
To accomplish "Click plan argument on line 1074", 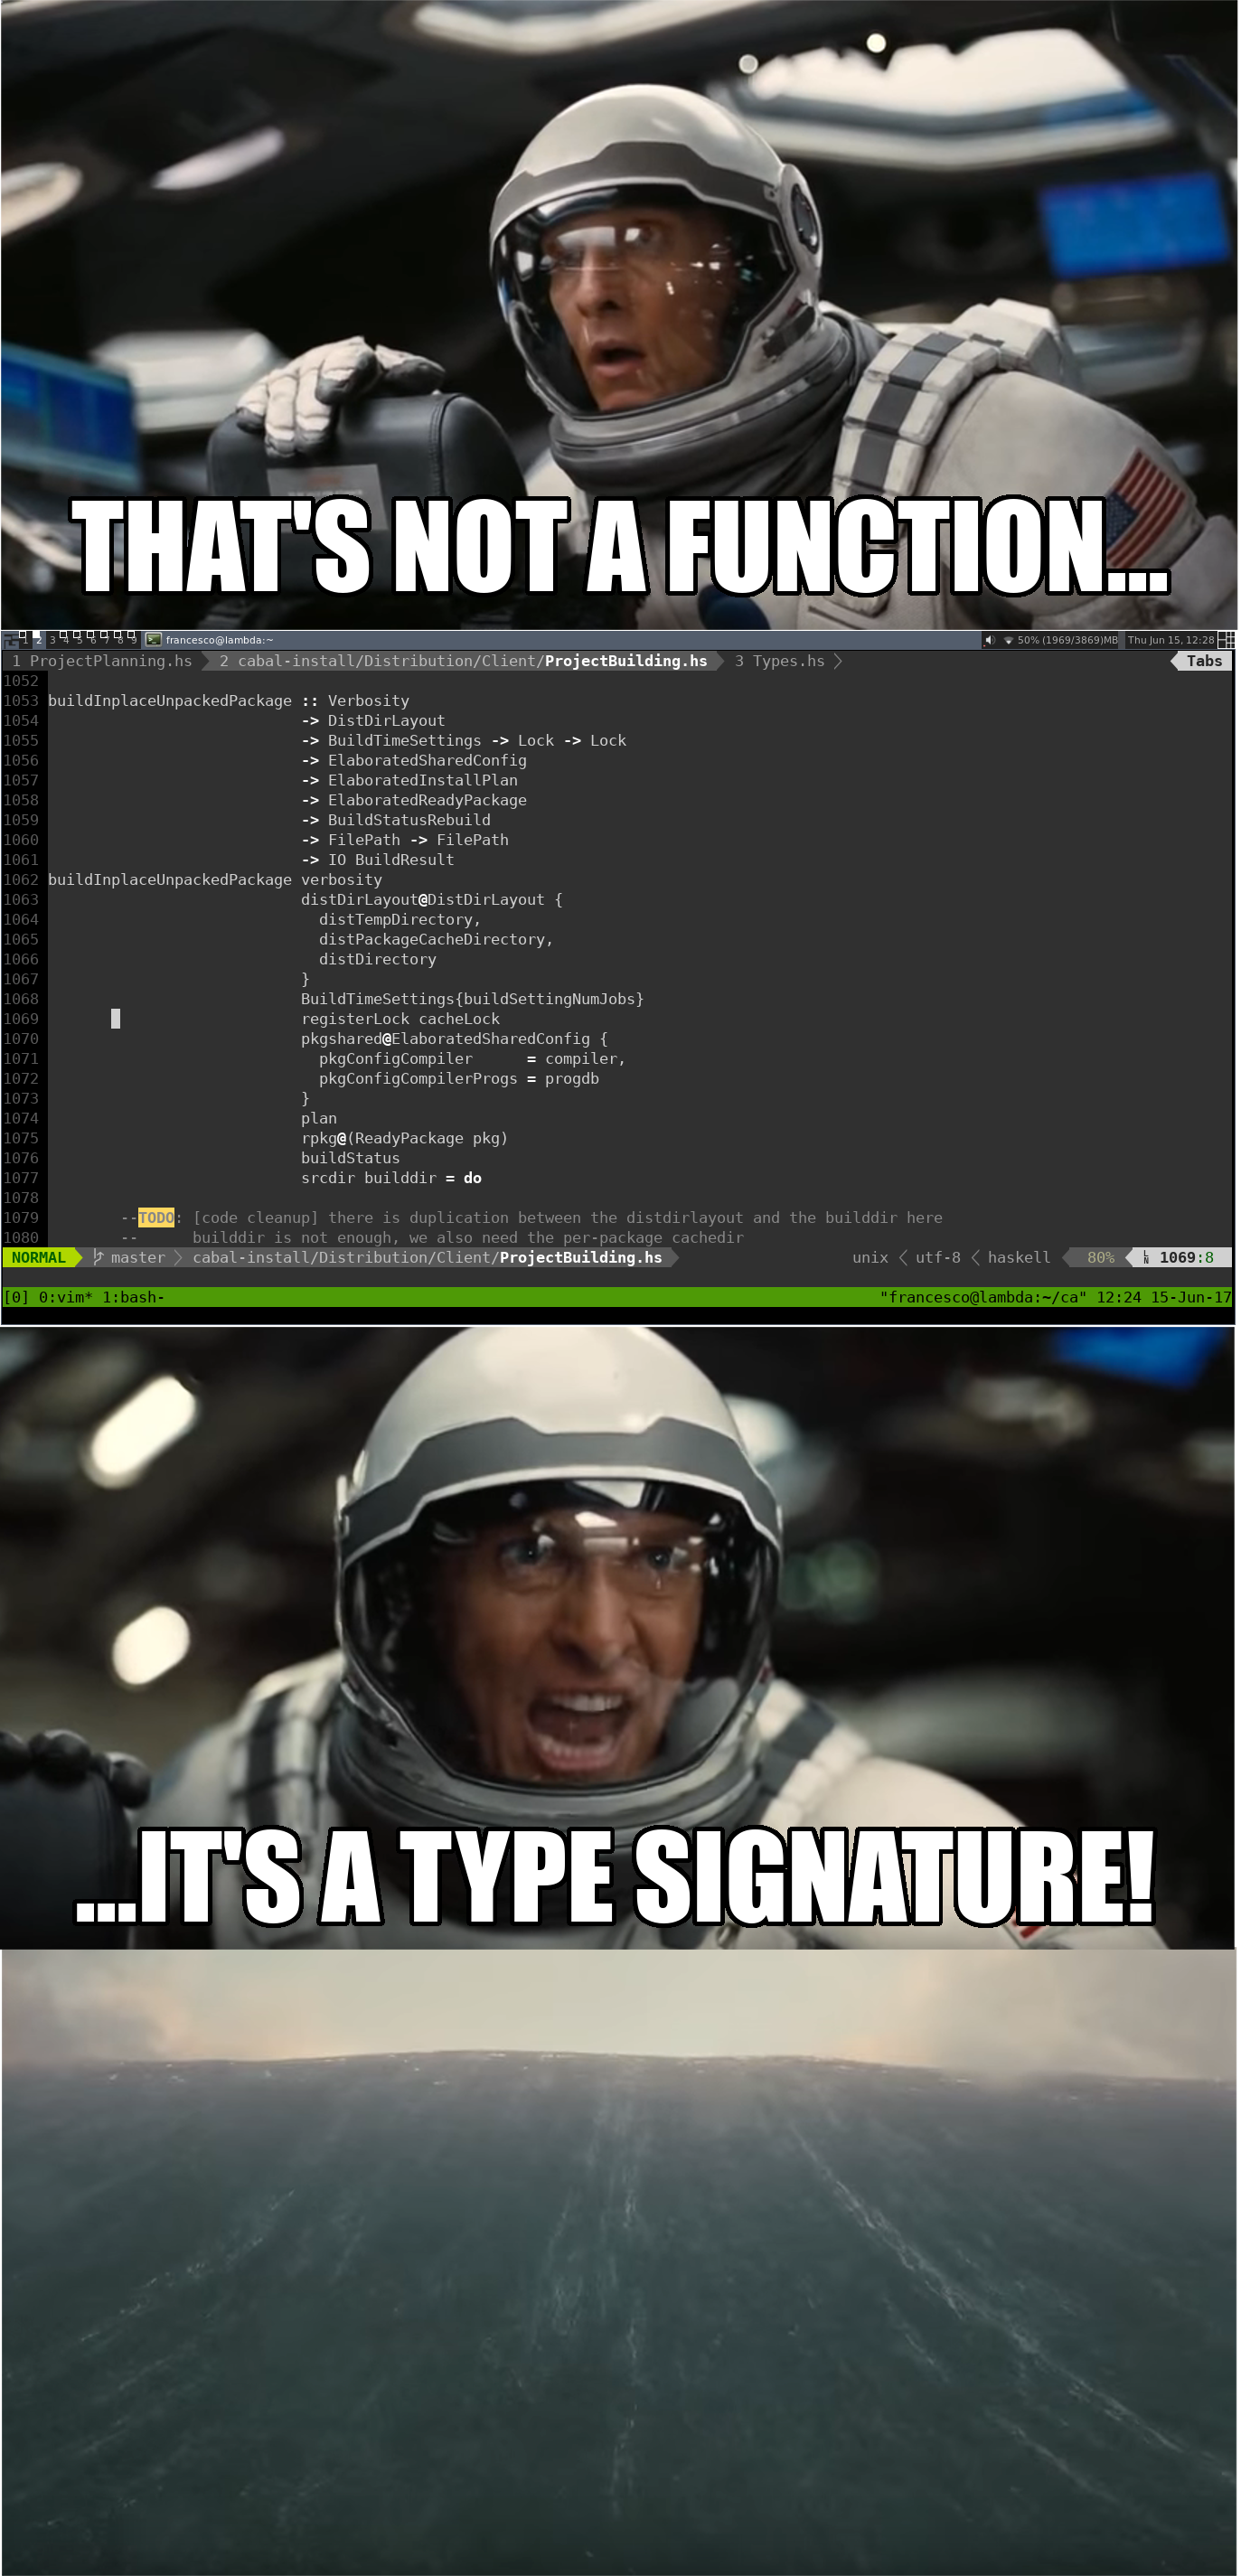I will click(319, 1119).
